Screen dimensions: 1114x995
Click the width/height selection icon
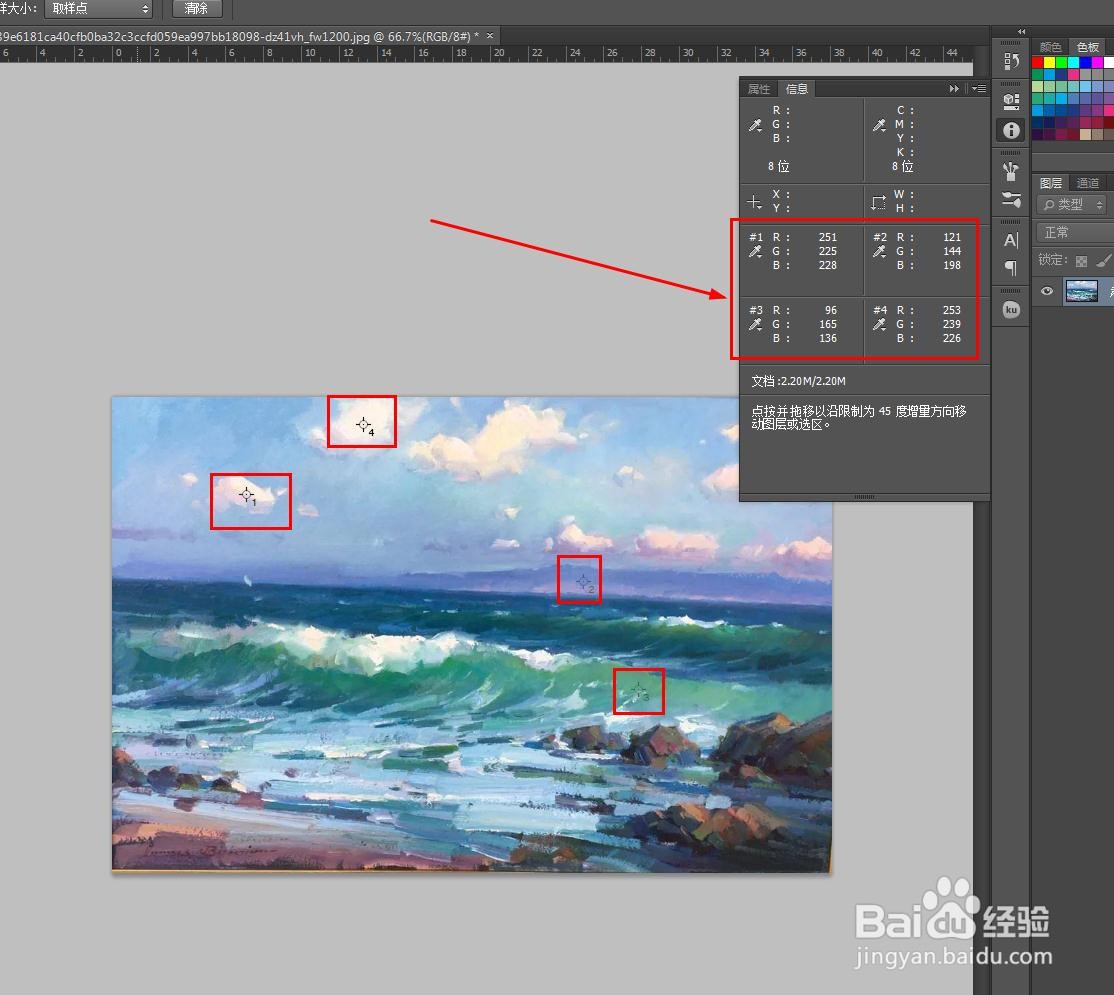pyautogui.click(x=879, y=202)
